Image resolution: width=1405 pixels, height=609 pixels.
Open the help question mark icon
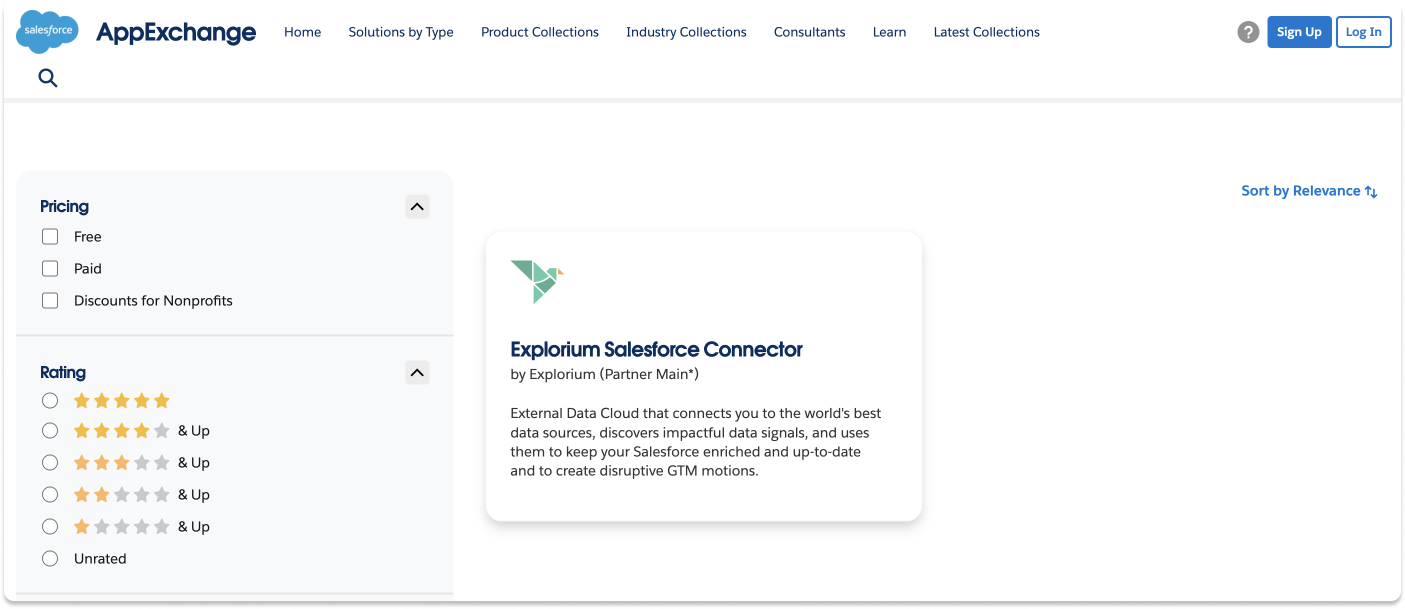point(1247,31)
